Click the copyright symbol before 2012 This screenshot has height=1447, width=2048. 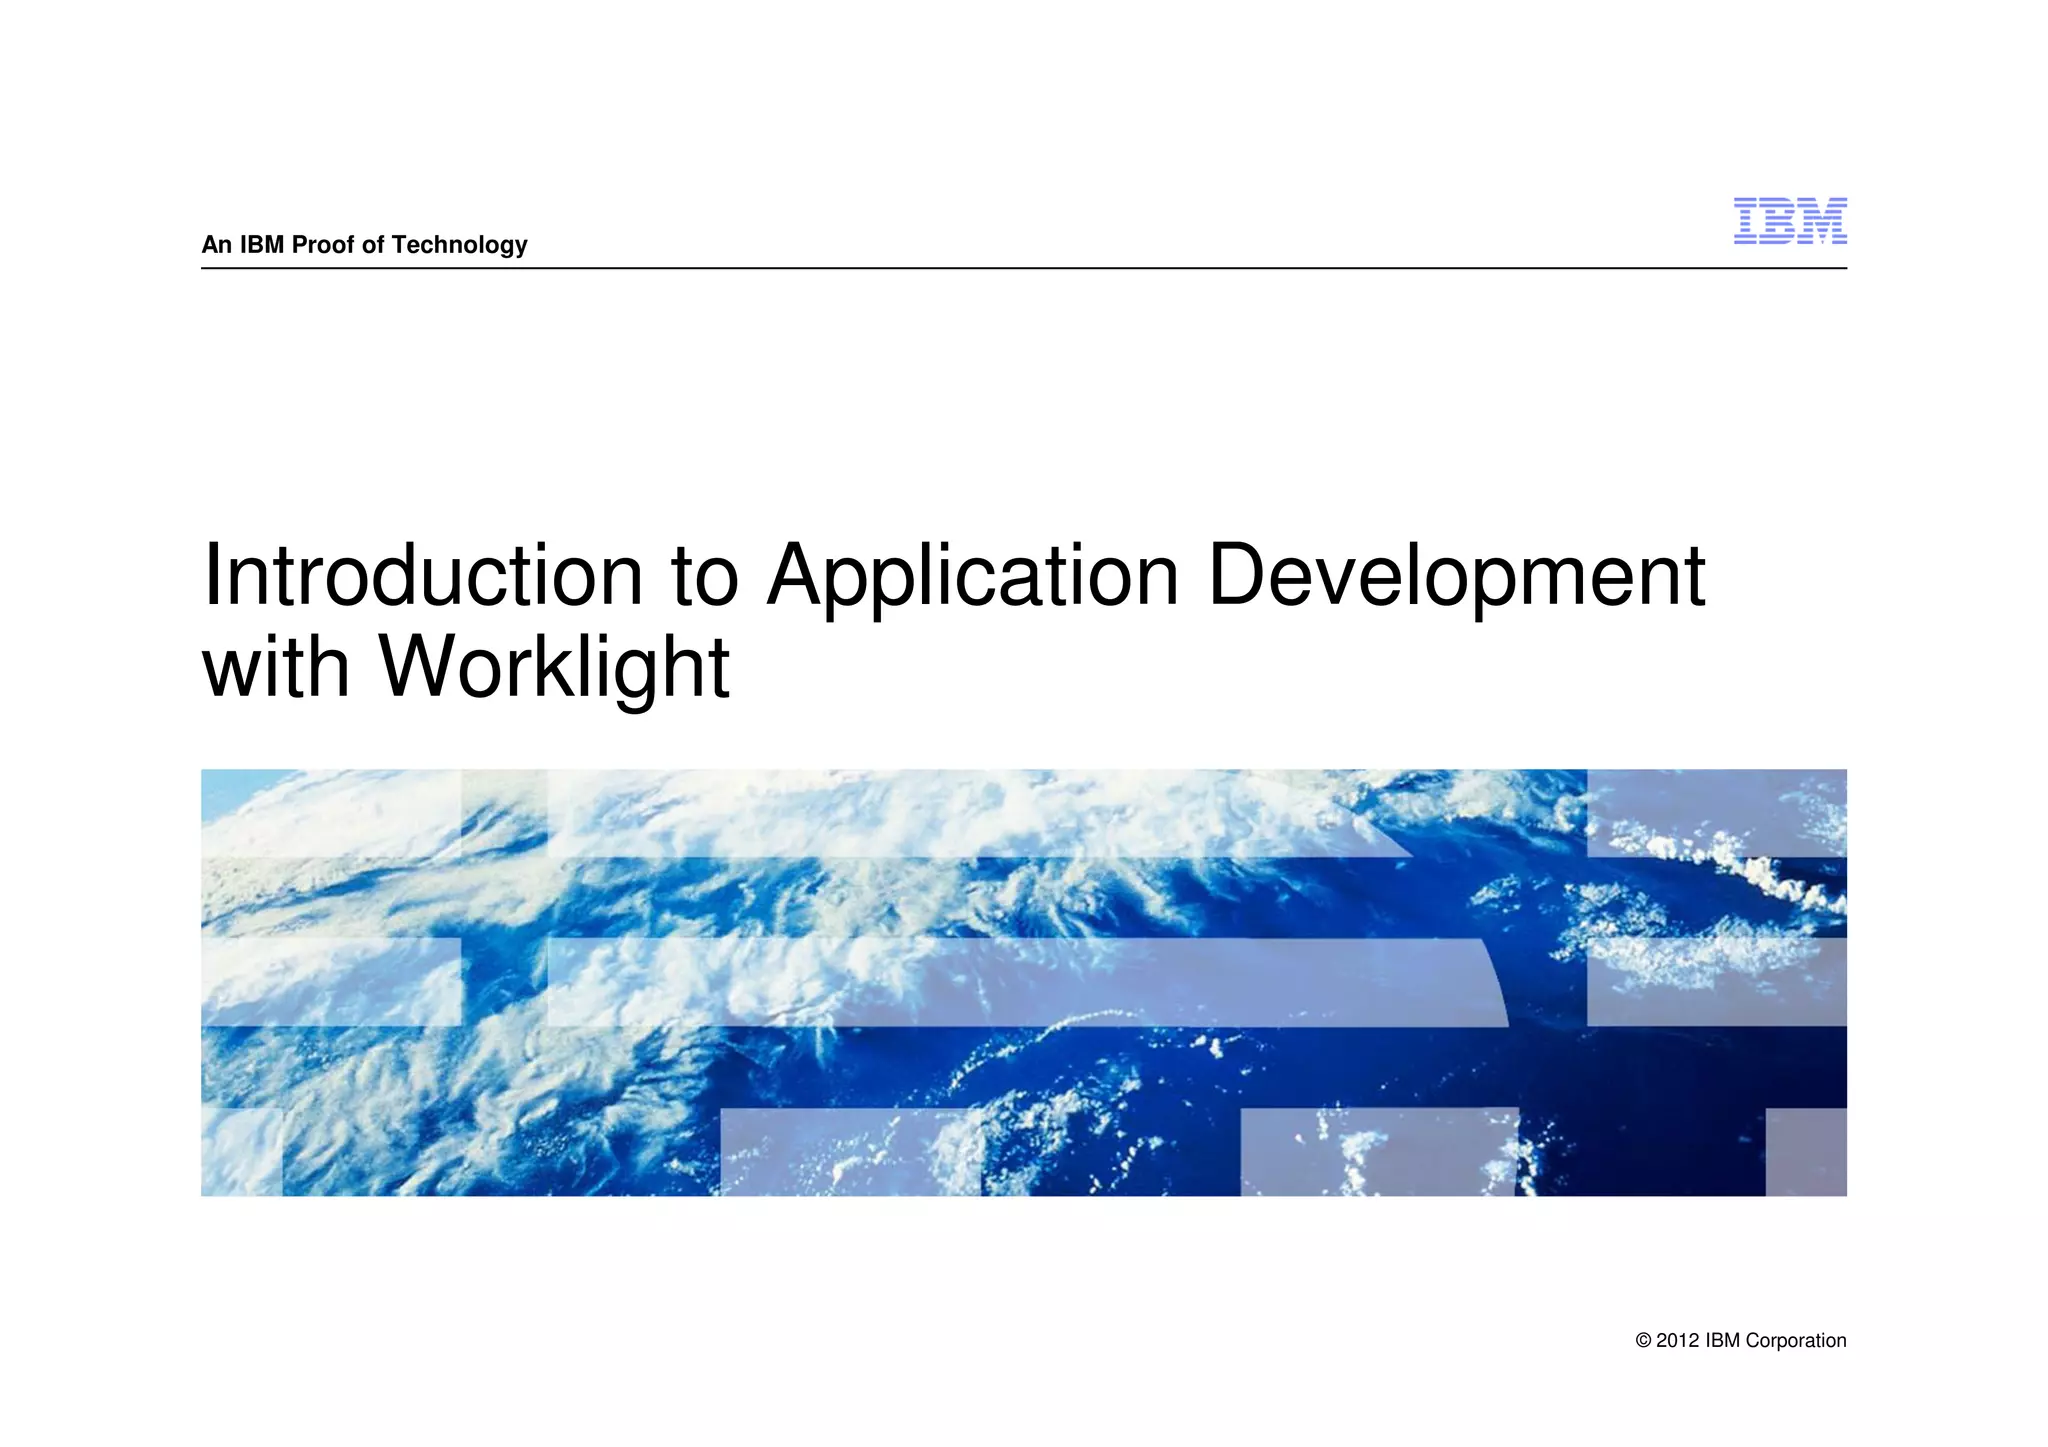coord(1643,1341)
